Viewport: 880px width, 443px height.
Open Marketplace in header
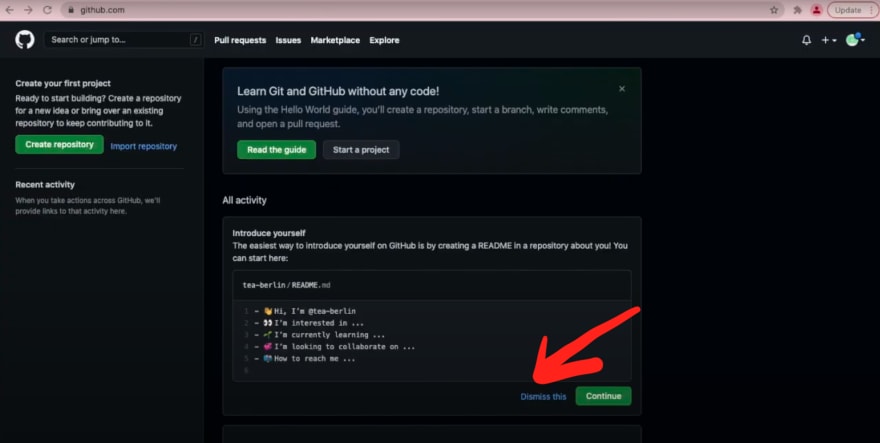335,40
